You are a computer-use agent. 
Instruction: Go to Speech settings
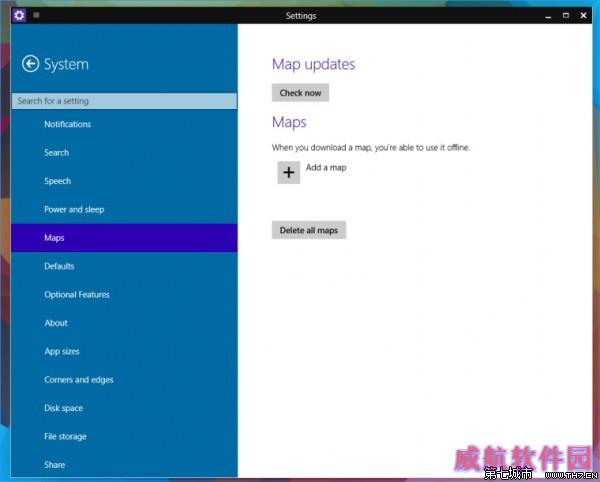click(x=124, y=181)
